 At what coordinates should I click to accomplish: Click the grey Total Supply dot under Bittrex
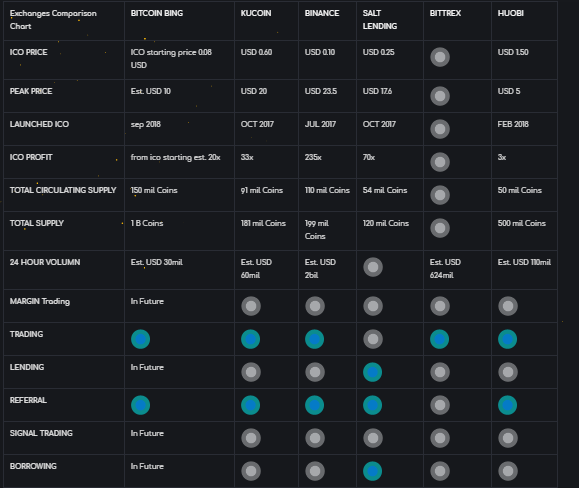pos(440,228)
